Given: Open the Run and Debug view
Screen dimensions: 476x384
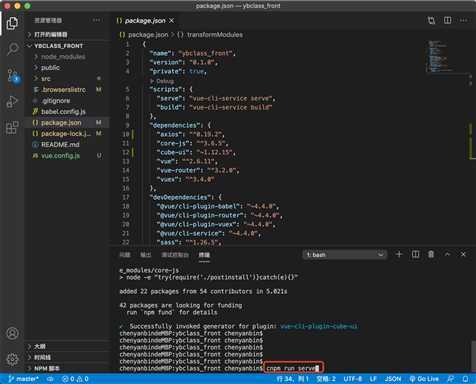Looking at the screenshot, I should click(x=12, y=102).
